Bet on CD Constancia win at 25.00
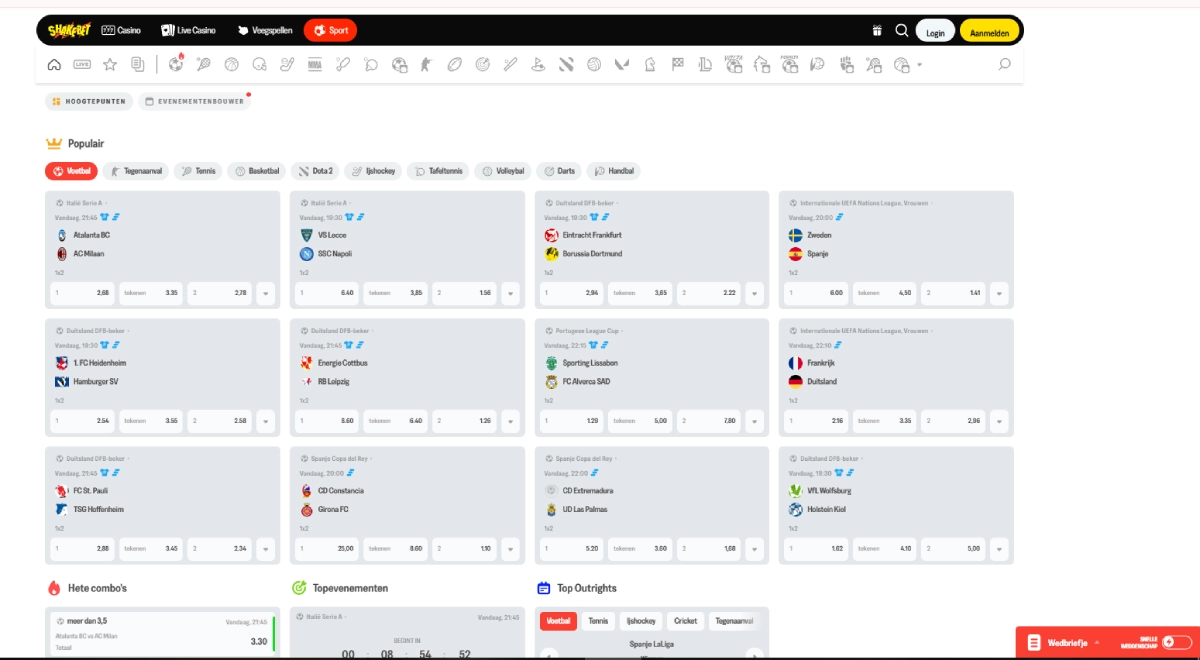1200x660 pixels. click(327, 549)
